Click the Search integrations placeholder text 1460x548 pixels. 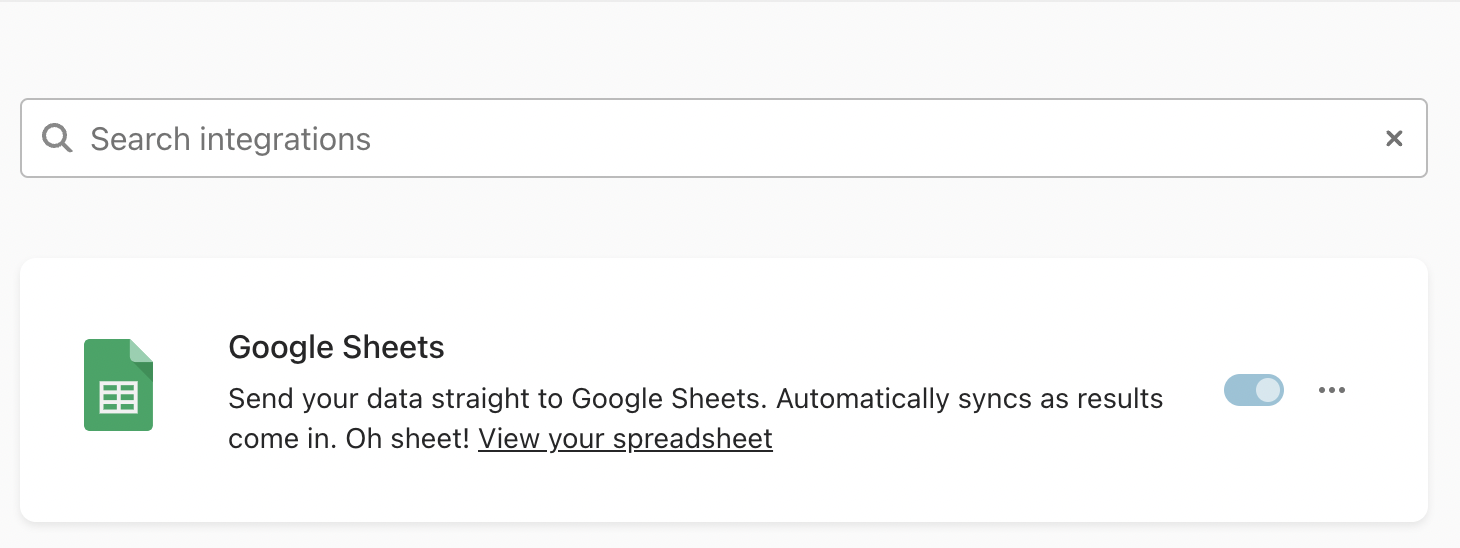231,139
